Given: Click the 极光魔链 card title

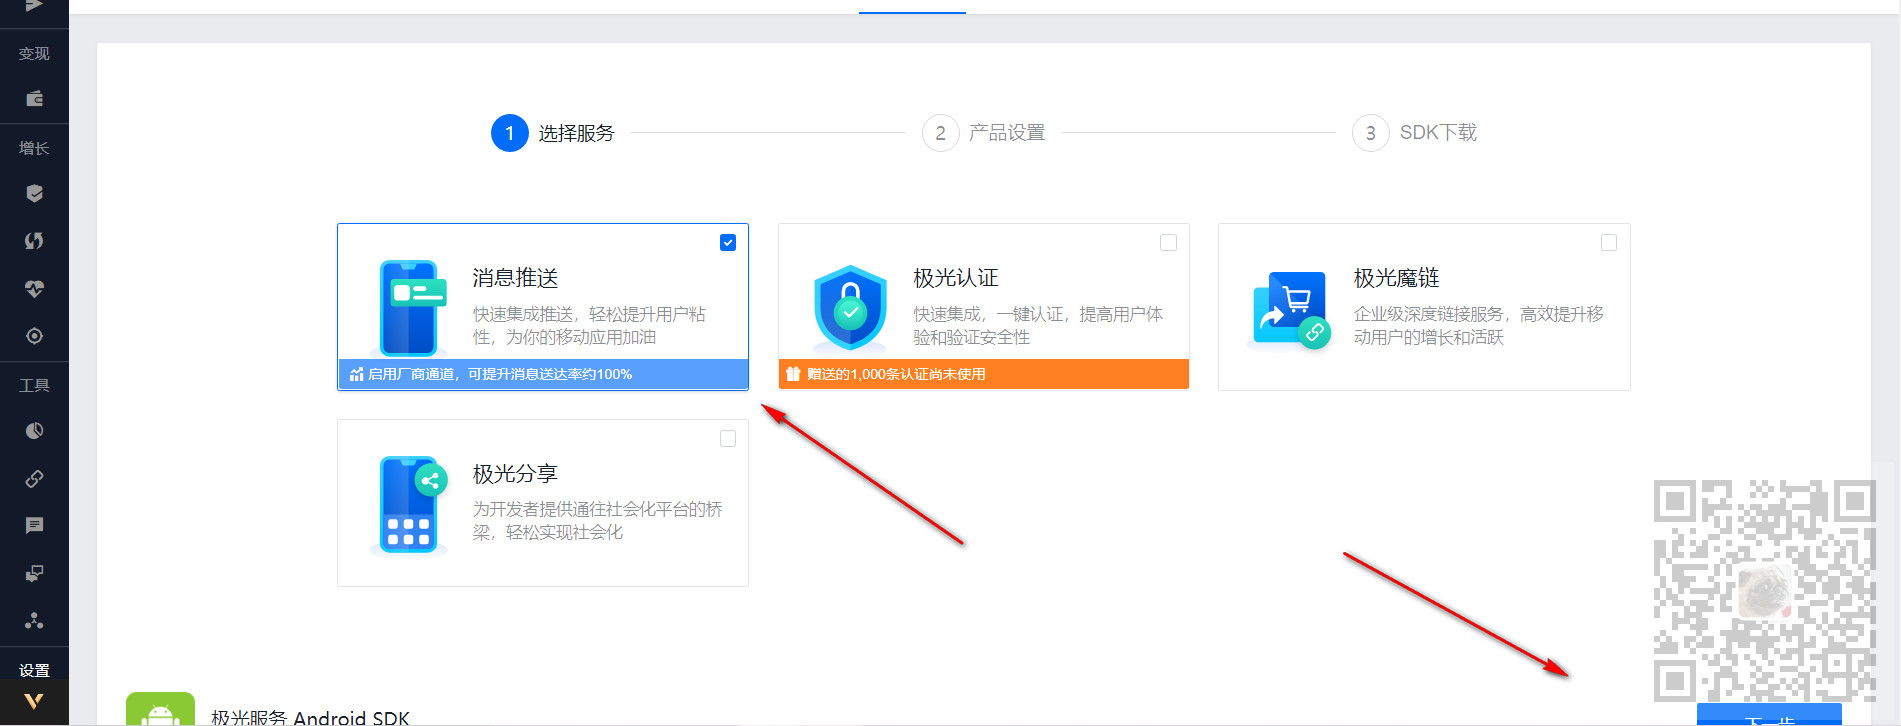Looking at the screenshot, I should [1396, 278].
